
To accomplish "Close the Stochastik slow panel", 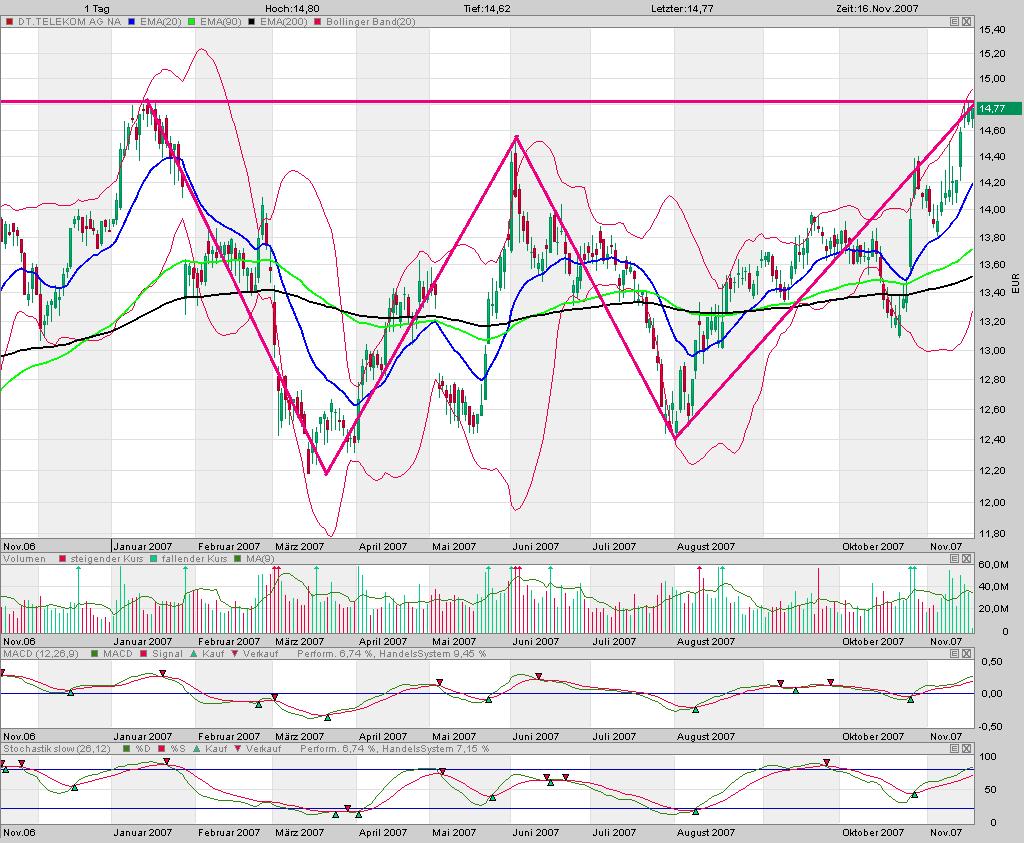I will point(966,748).
